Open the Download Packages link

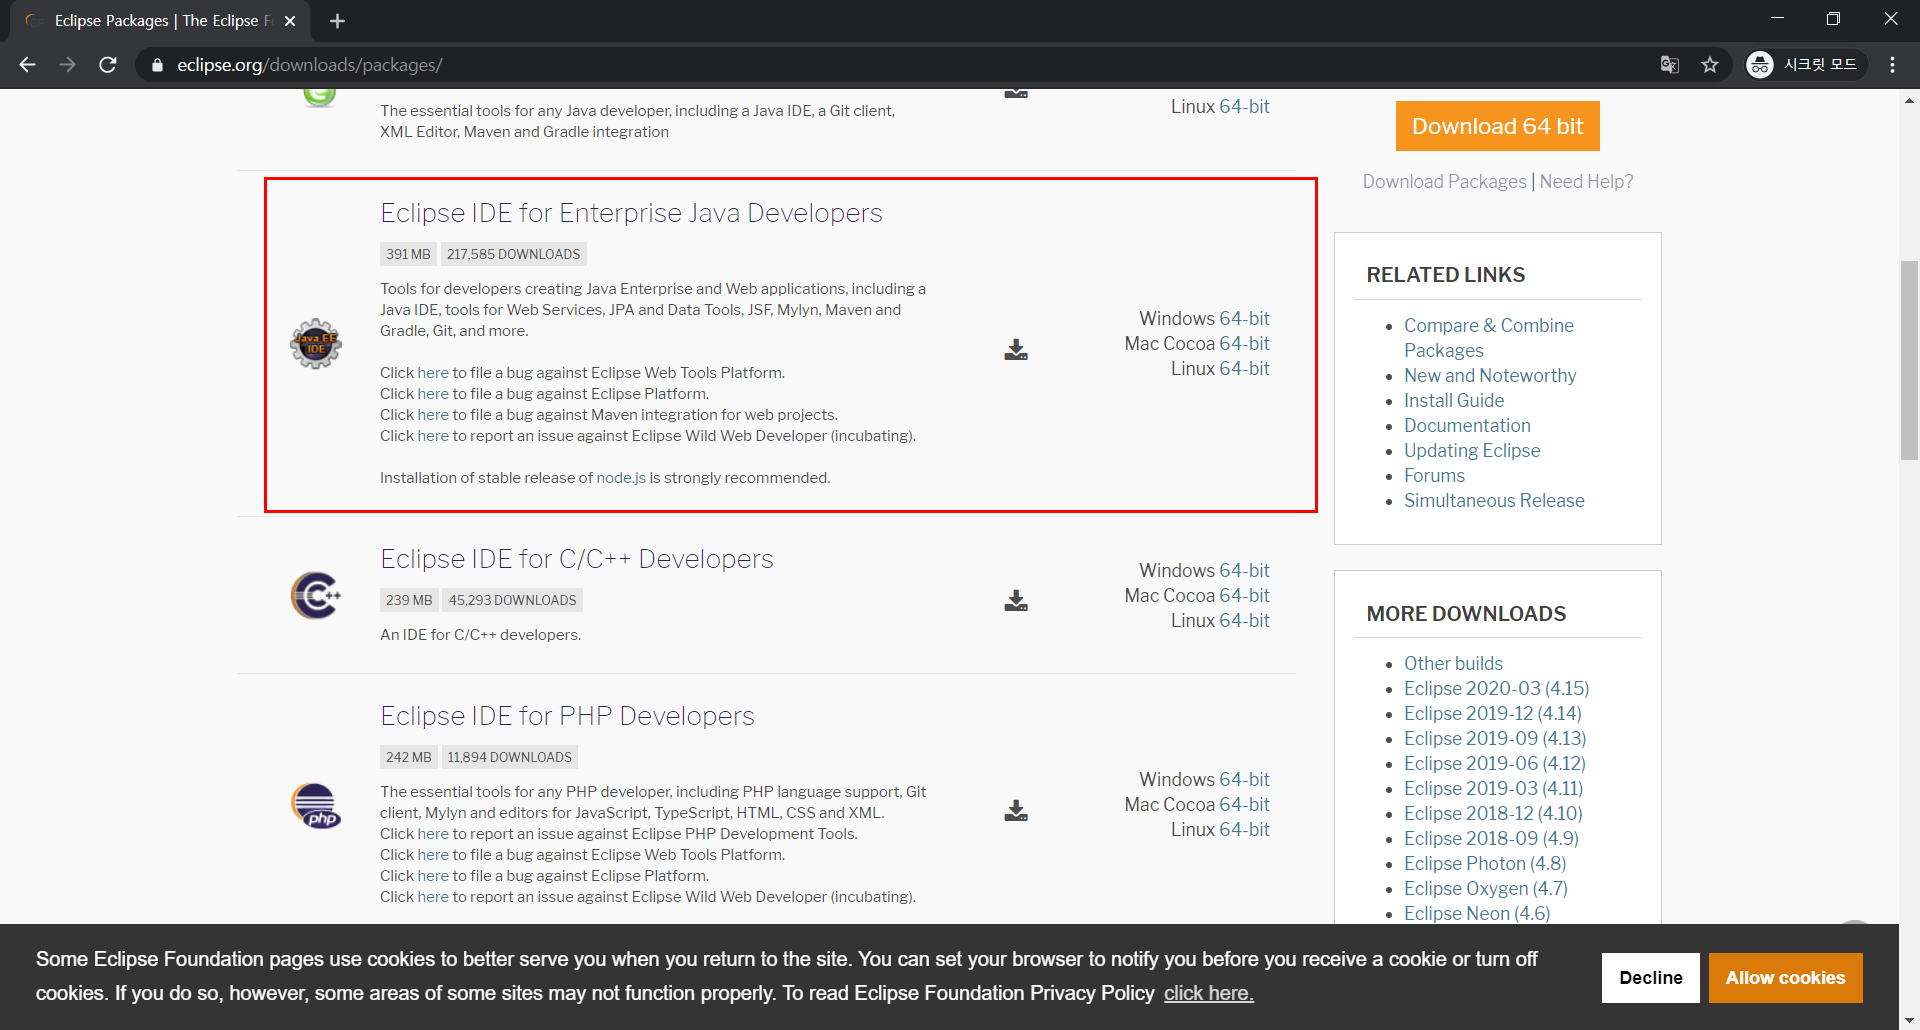[x=1444, y=182]
